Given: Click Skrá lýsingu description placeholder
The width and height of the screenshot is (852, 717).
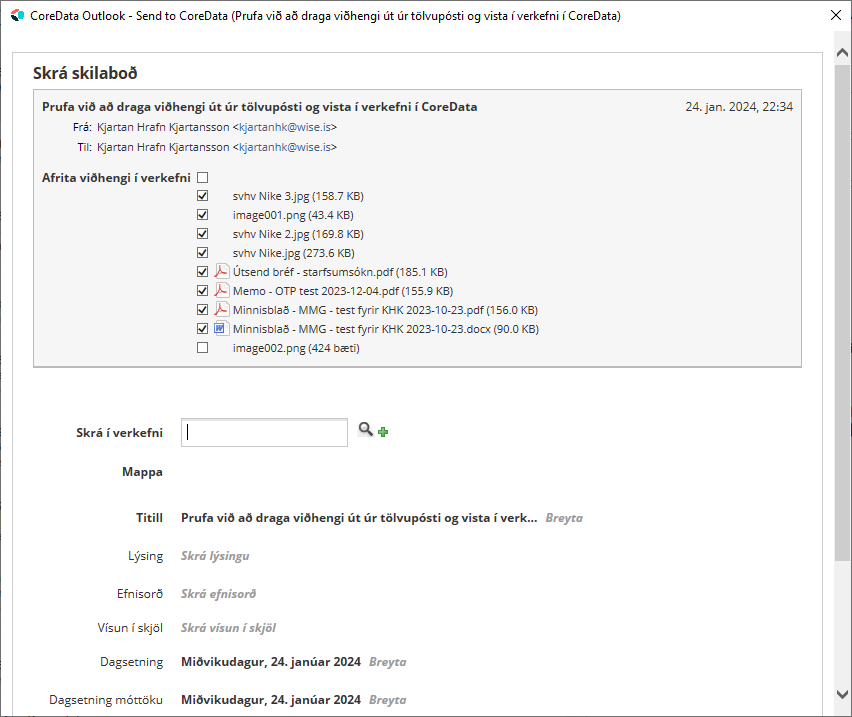Looking at the screenshot, I should point(215,556).
